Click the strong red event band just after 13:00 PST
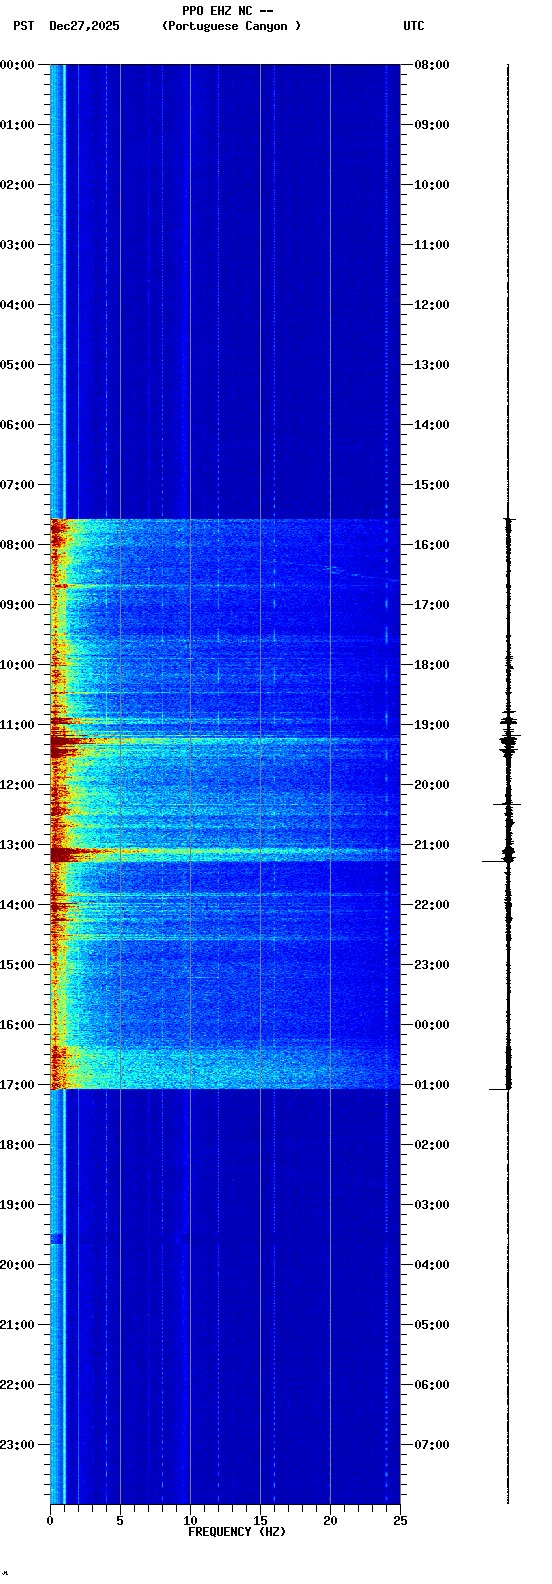 tap(225, 854)
